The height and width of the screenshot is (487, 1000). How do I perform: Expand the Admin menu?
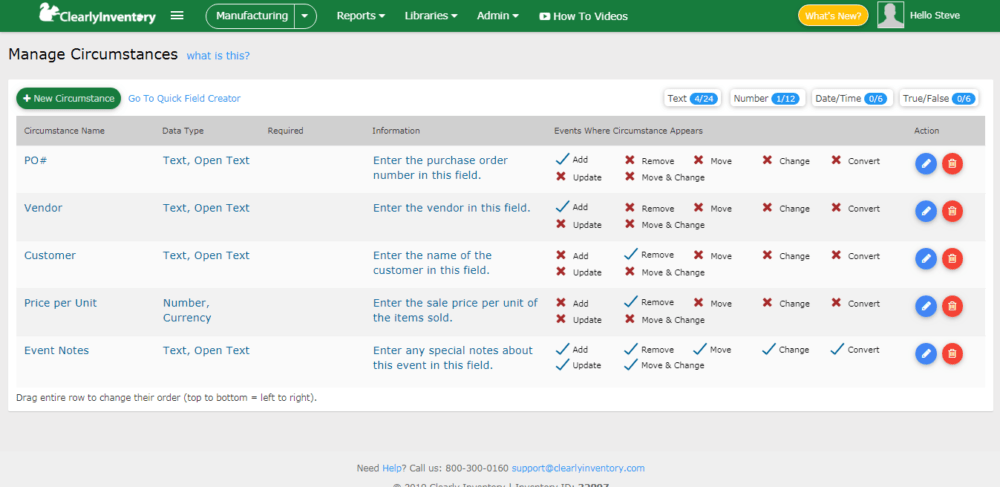tap(497, 16)
